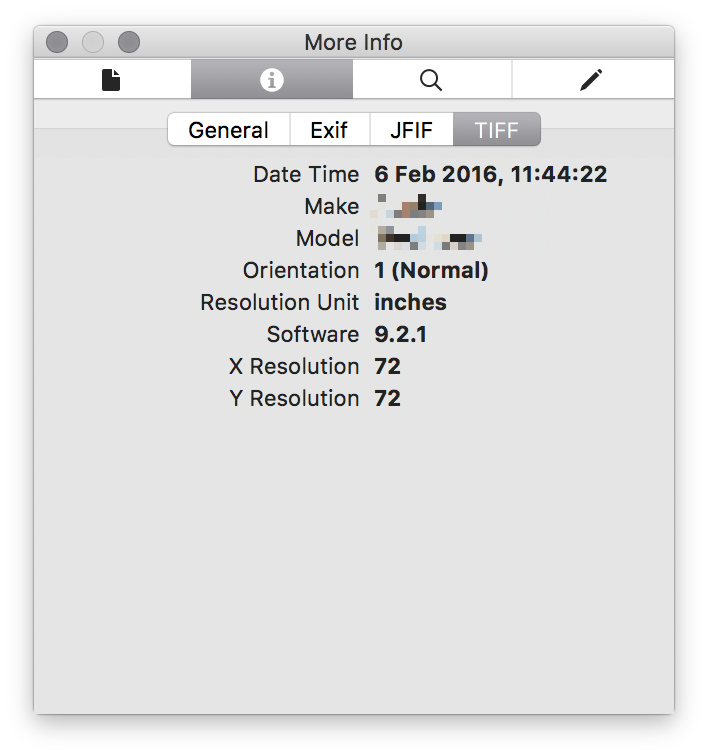Viewport: 708px width, 756px height.
Task: Open the Keywords magnifying glass panel
Action: (431, 80)
